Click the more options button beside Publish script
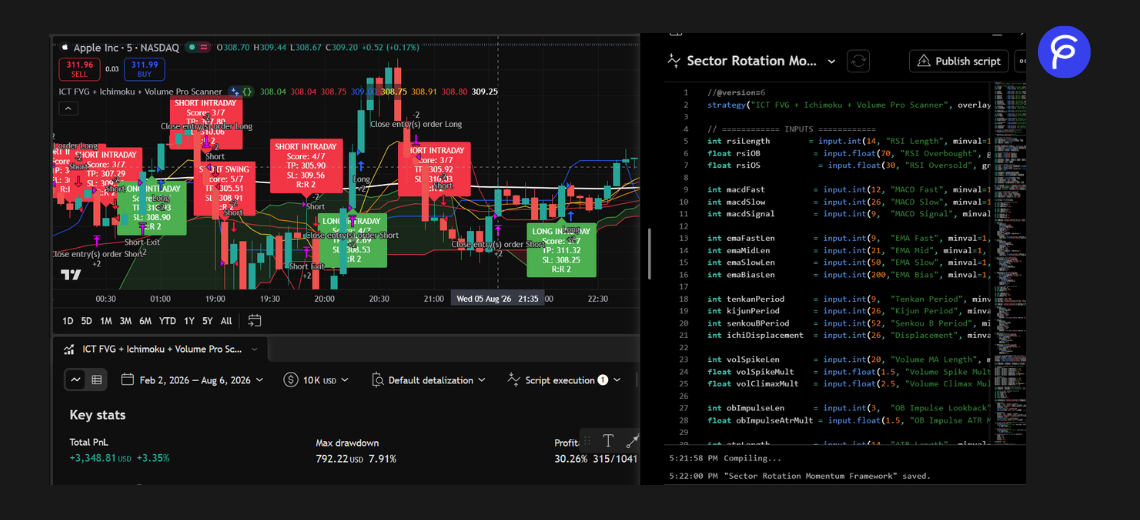Image resolution: width=1140 pixels, height=520 pixels. [1020, 61]
